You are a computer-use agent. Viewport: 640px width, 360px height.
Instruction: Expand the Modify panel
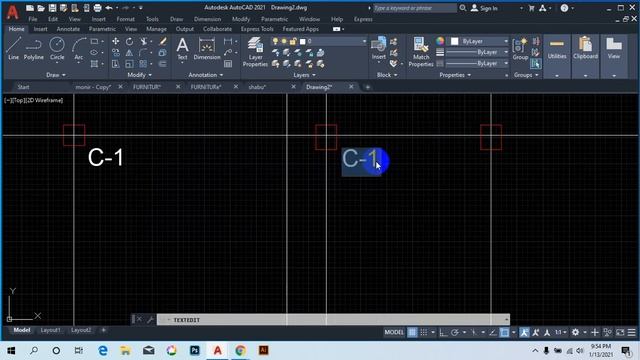pos(140,75)
